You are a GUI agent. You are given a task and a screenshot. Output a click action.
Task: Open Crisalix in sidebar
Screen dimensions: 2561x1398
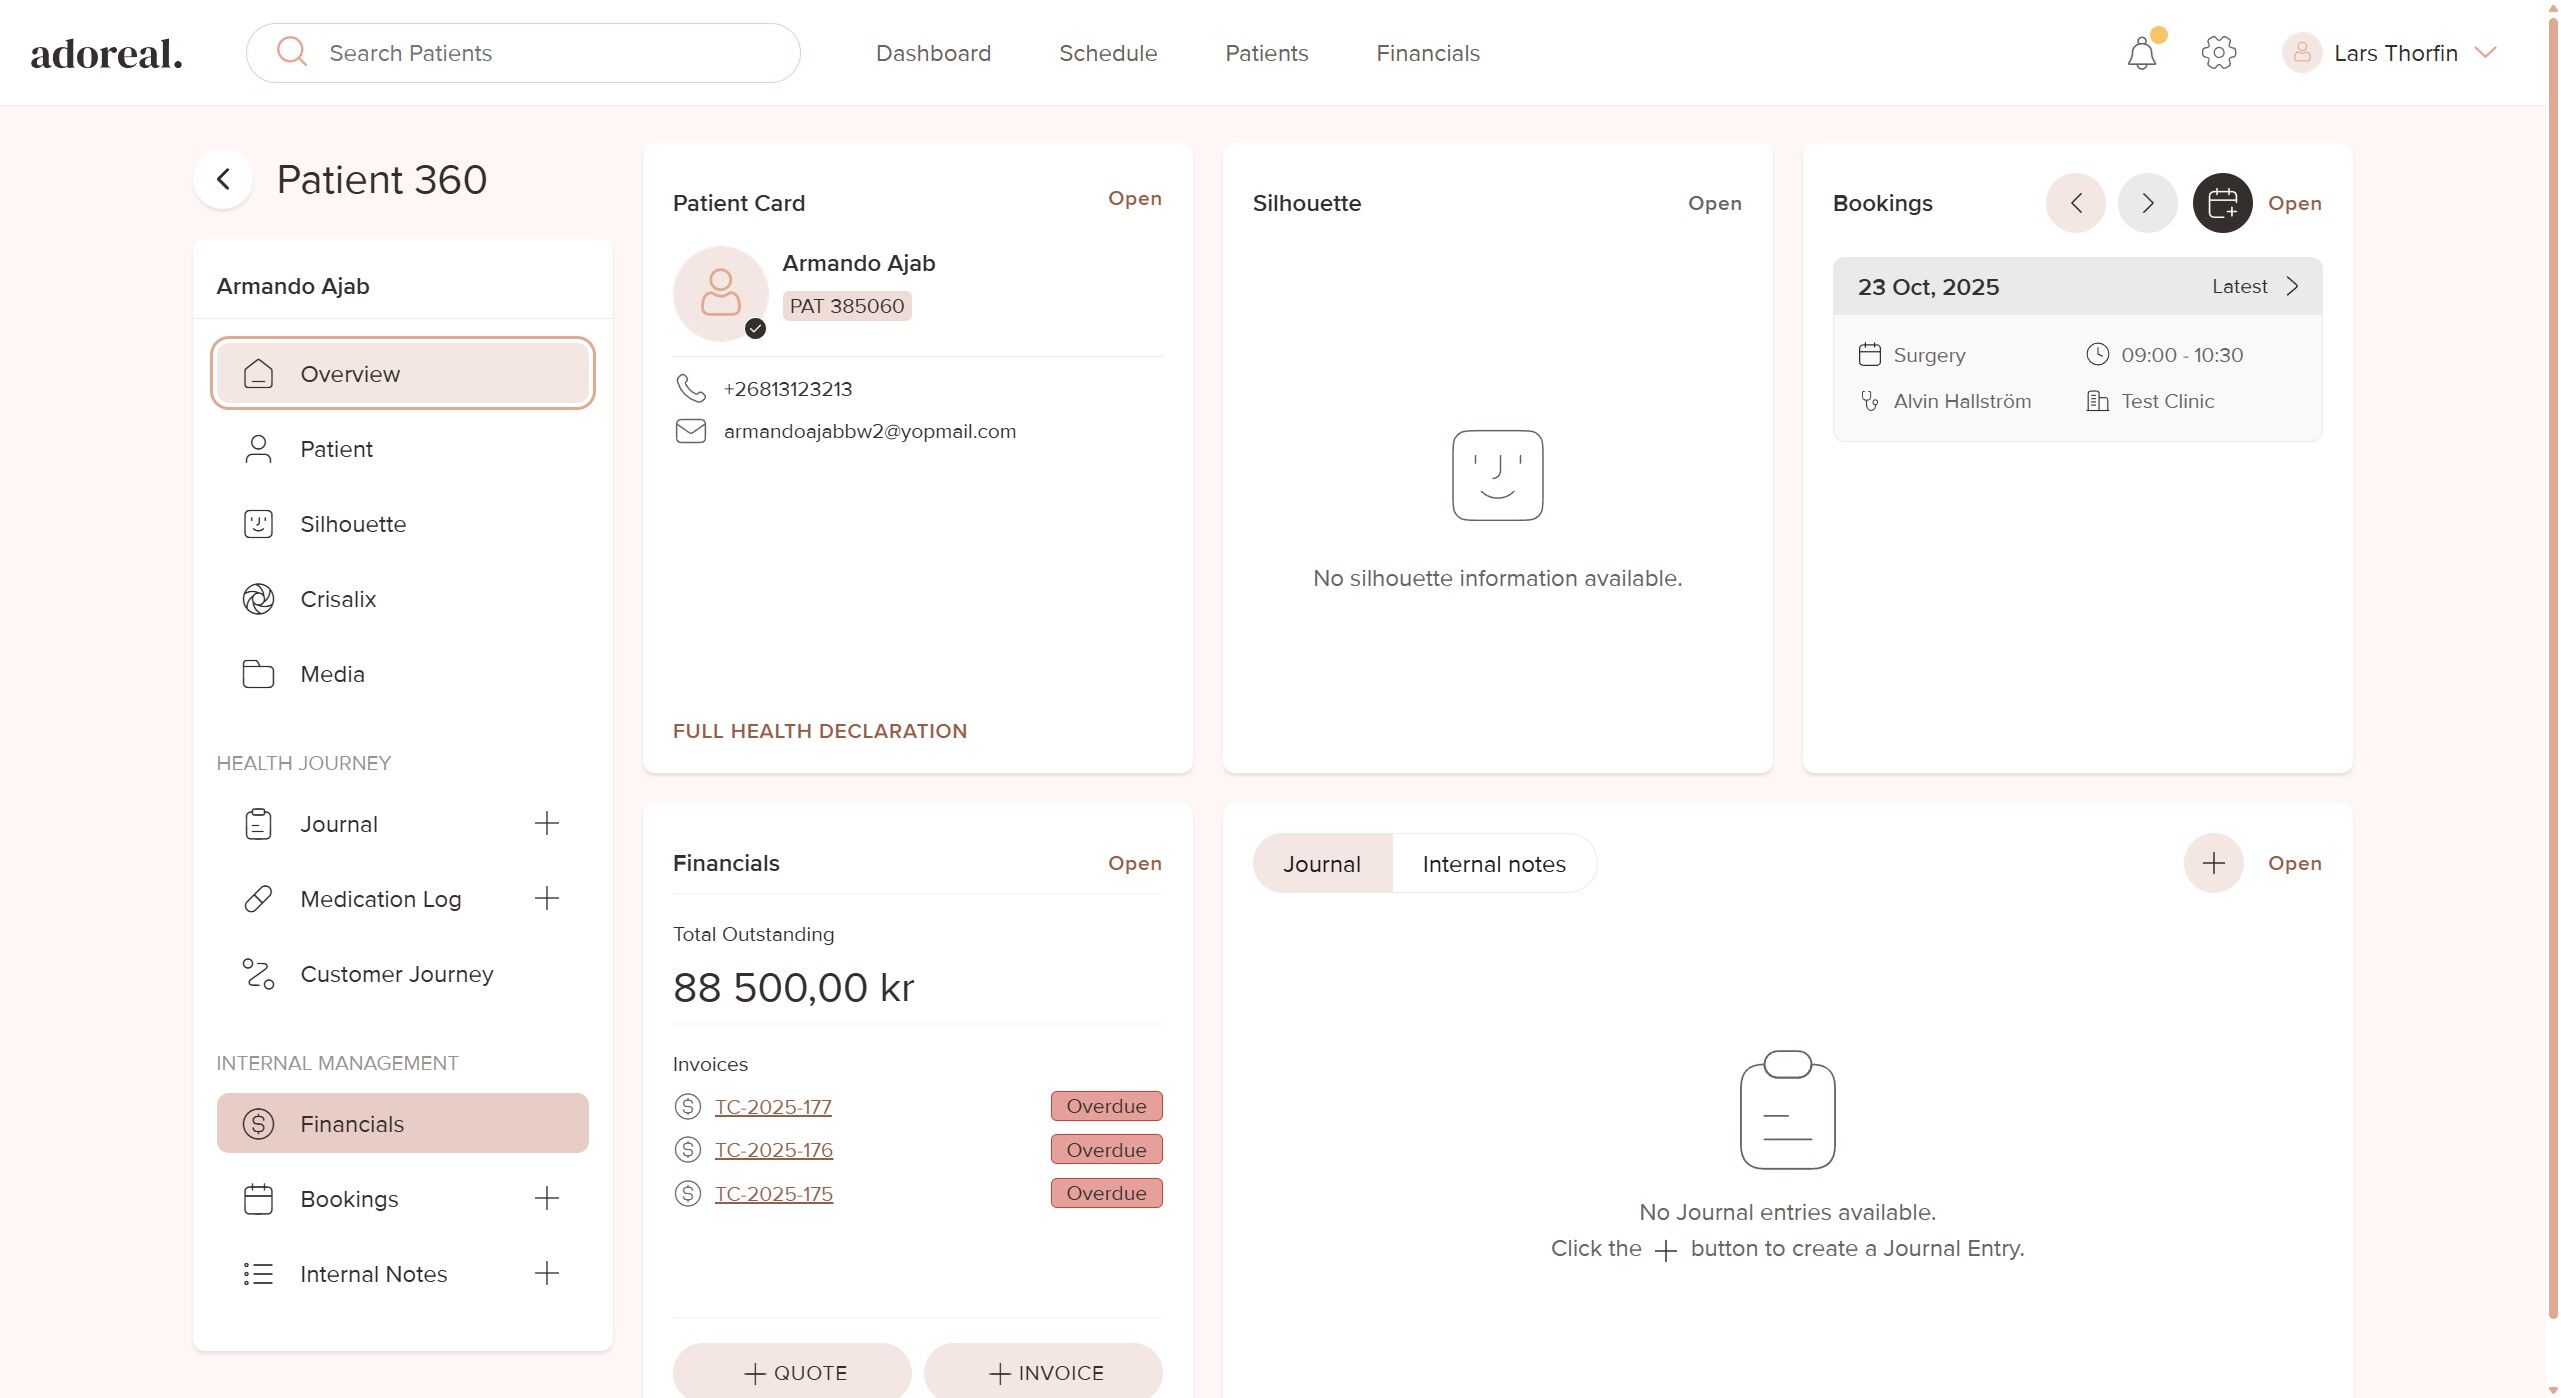[338, 599]
